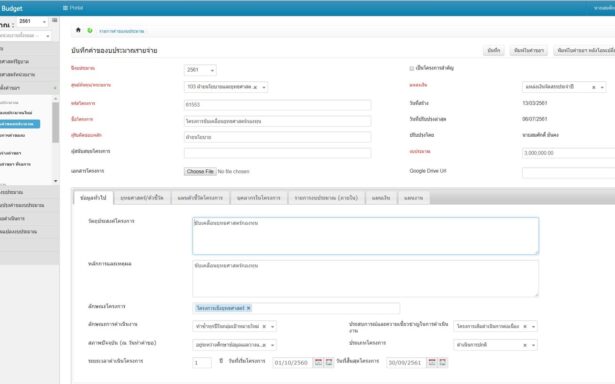Select the highlighted blue sidebar menu item
This screenshot has width=615, height=384.
click(x=20, y=124)
